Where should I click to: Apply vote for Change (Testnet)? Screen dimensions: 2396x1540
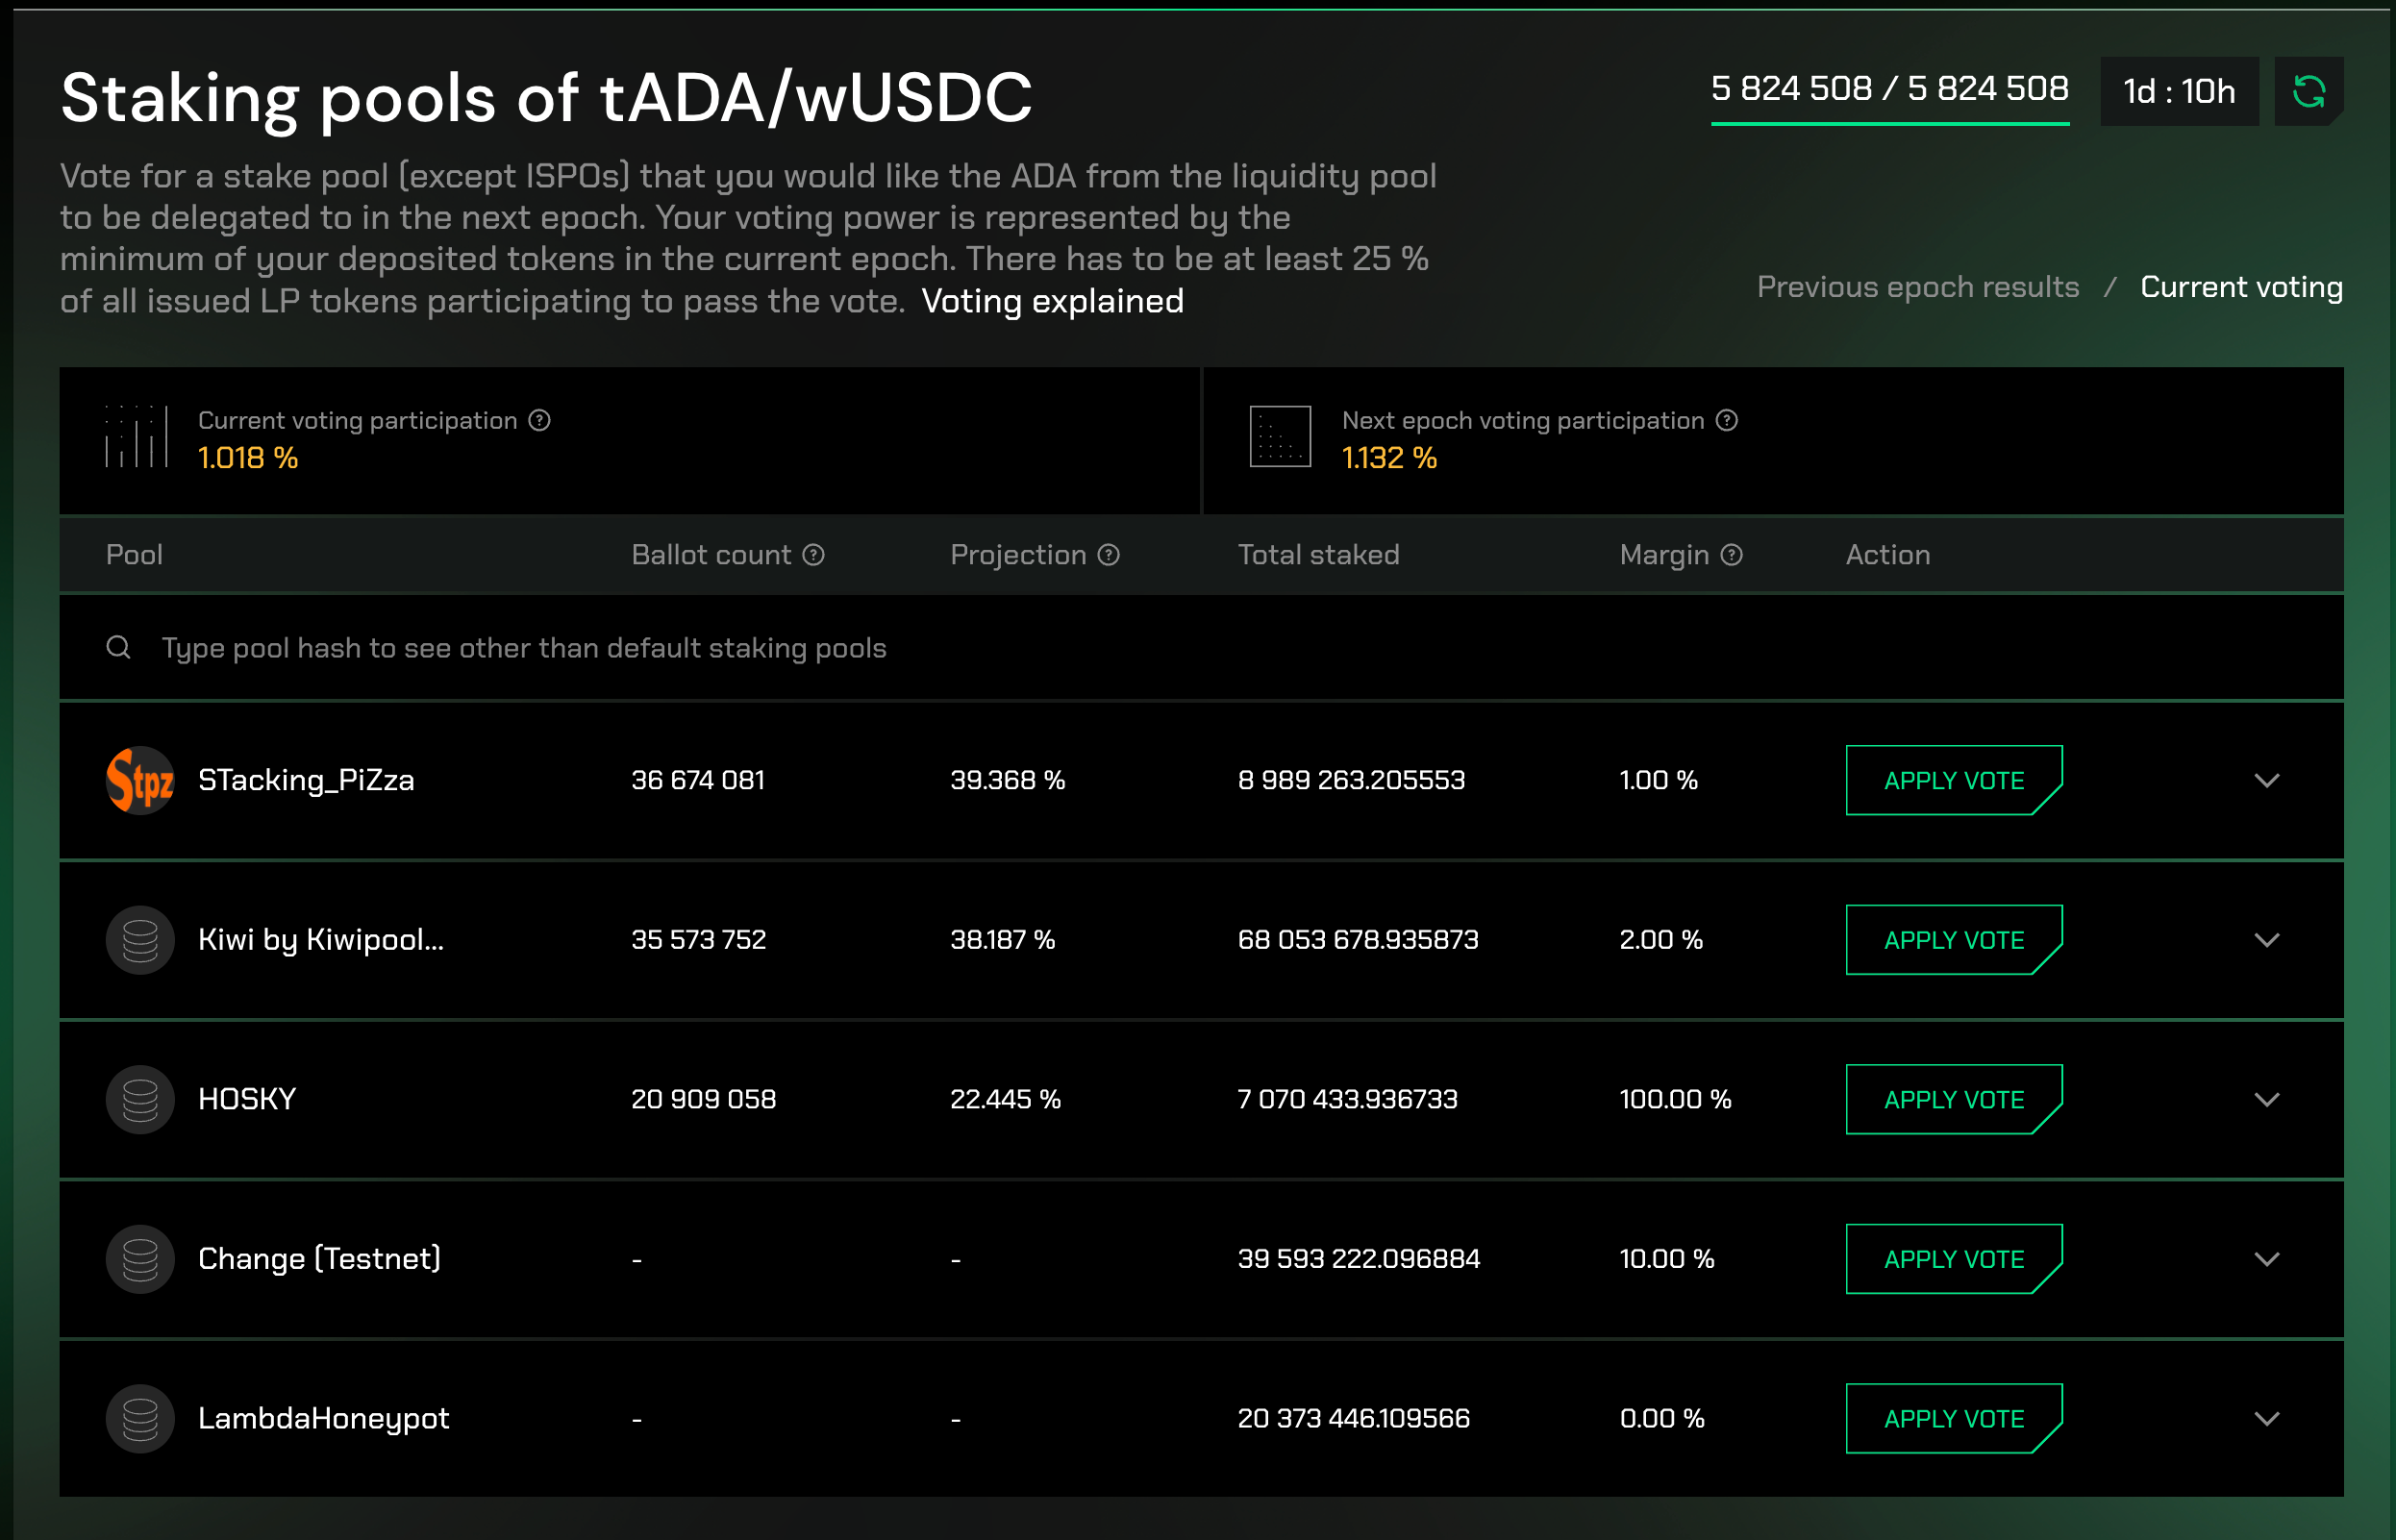(1954, 1259)
